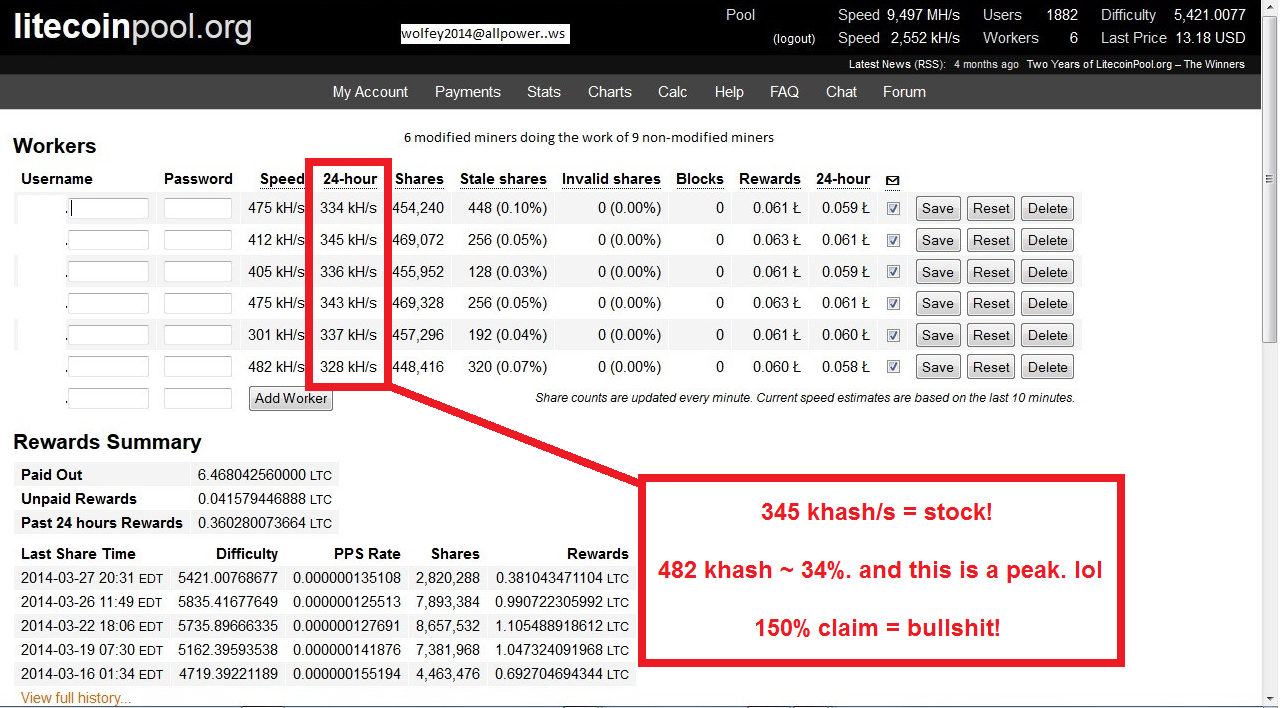The height and width of the screenshot is (708, 1280).
Task: Delete the worker with 455,952 shares
Action: (x=1048, y=272)
